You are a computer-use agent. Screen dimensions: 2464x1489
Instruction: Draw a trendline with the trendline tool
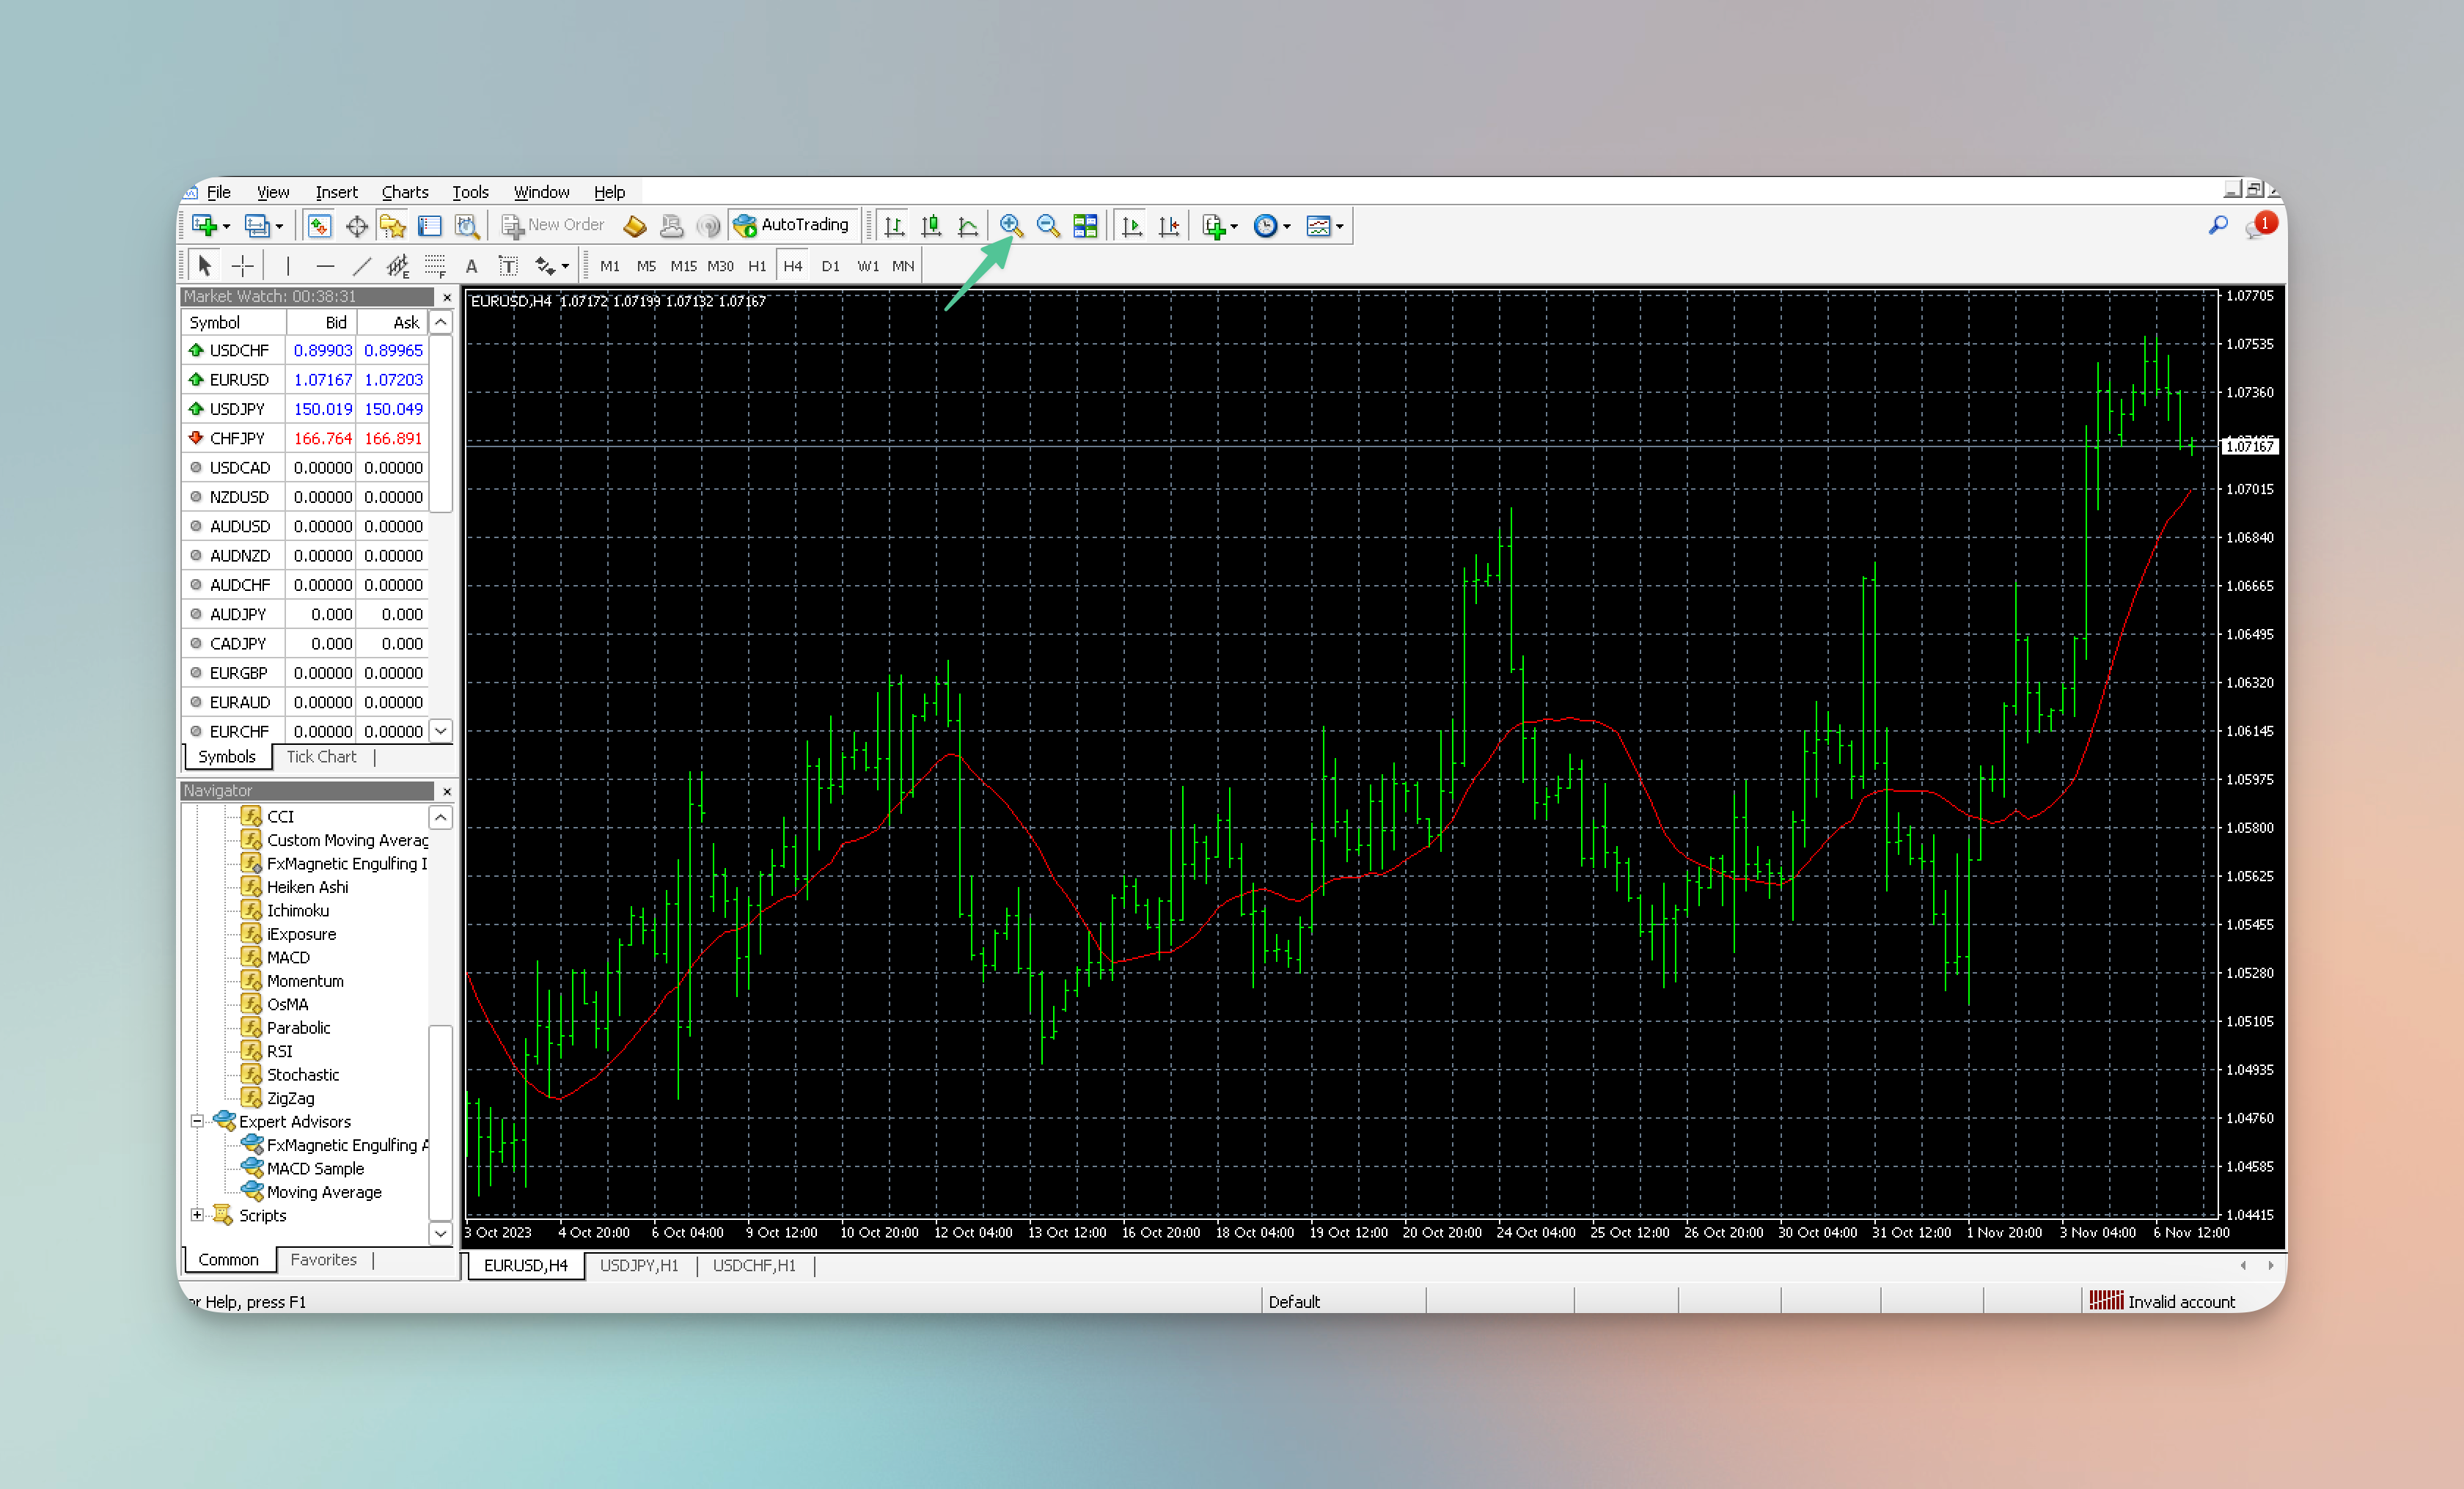[x=362, y=266]
